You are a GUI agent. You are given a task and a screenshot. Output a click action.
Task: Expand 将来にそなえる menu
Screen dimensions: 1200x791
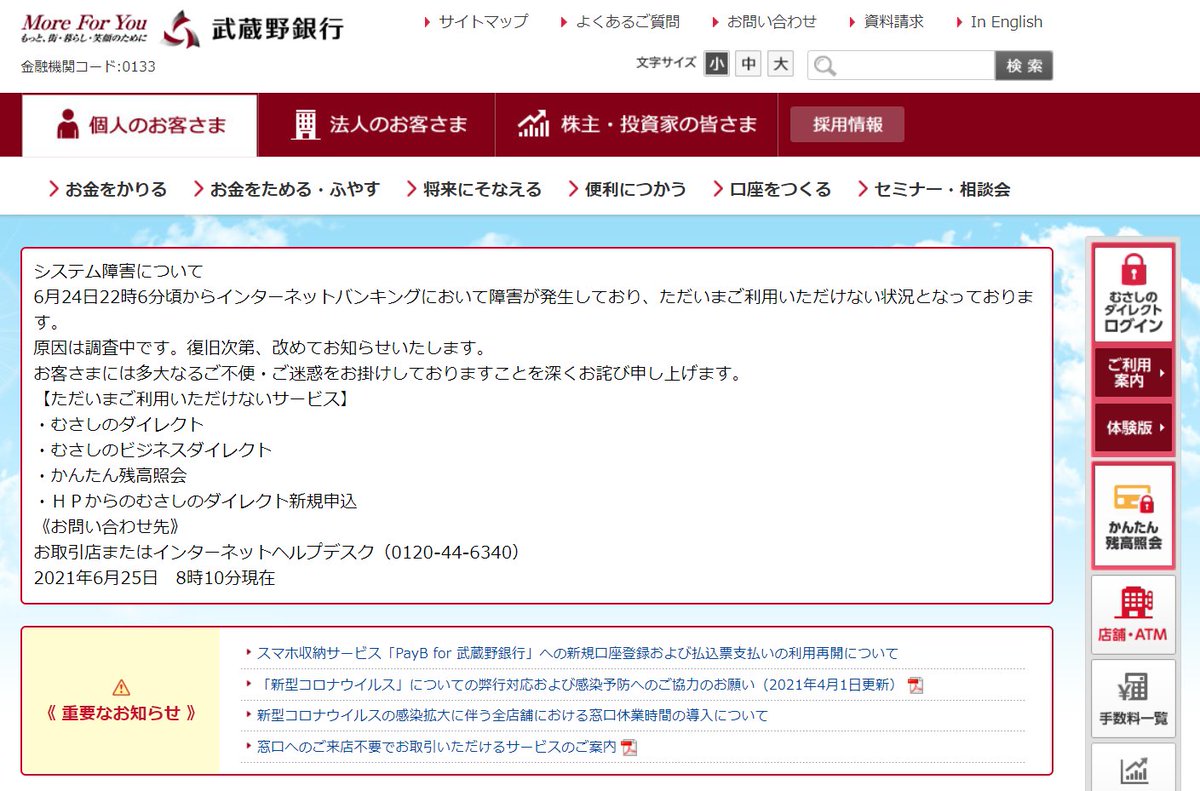tap(474, 189)
